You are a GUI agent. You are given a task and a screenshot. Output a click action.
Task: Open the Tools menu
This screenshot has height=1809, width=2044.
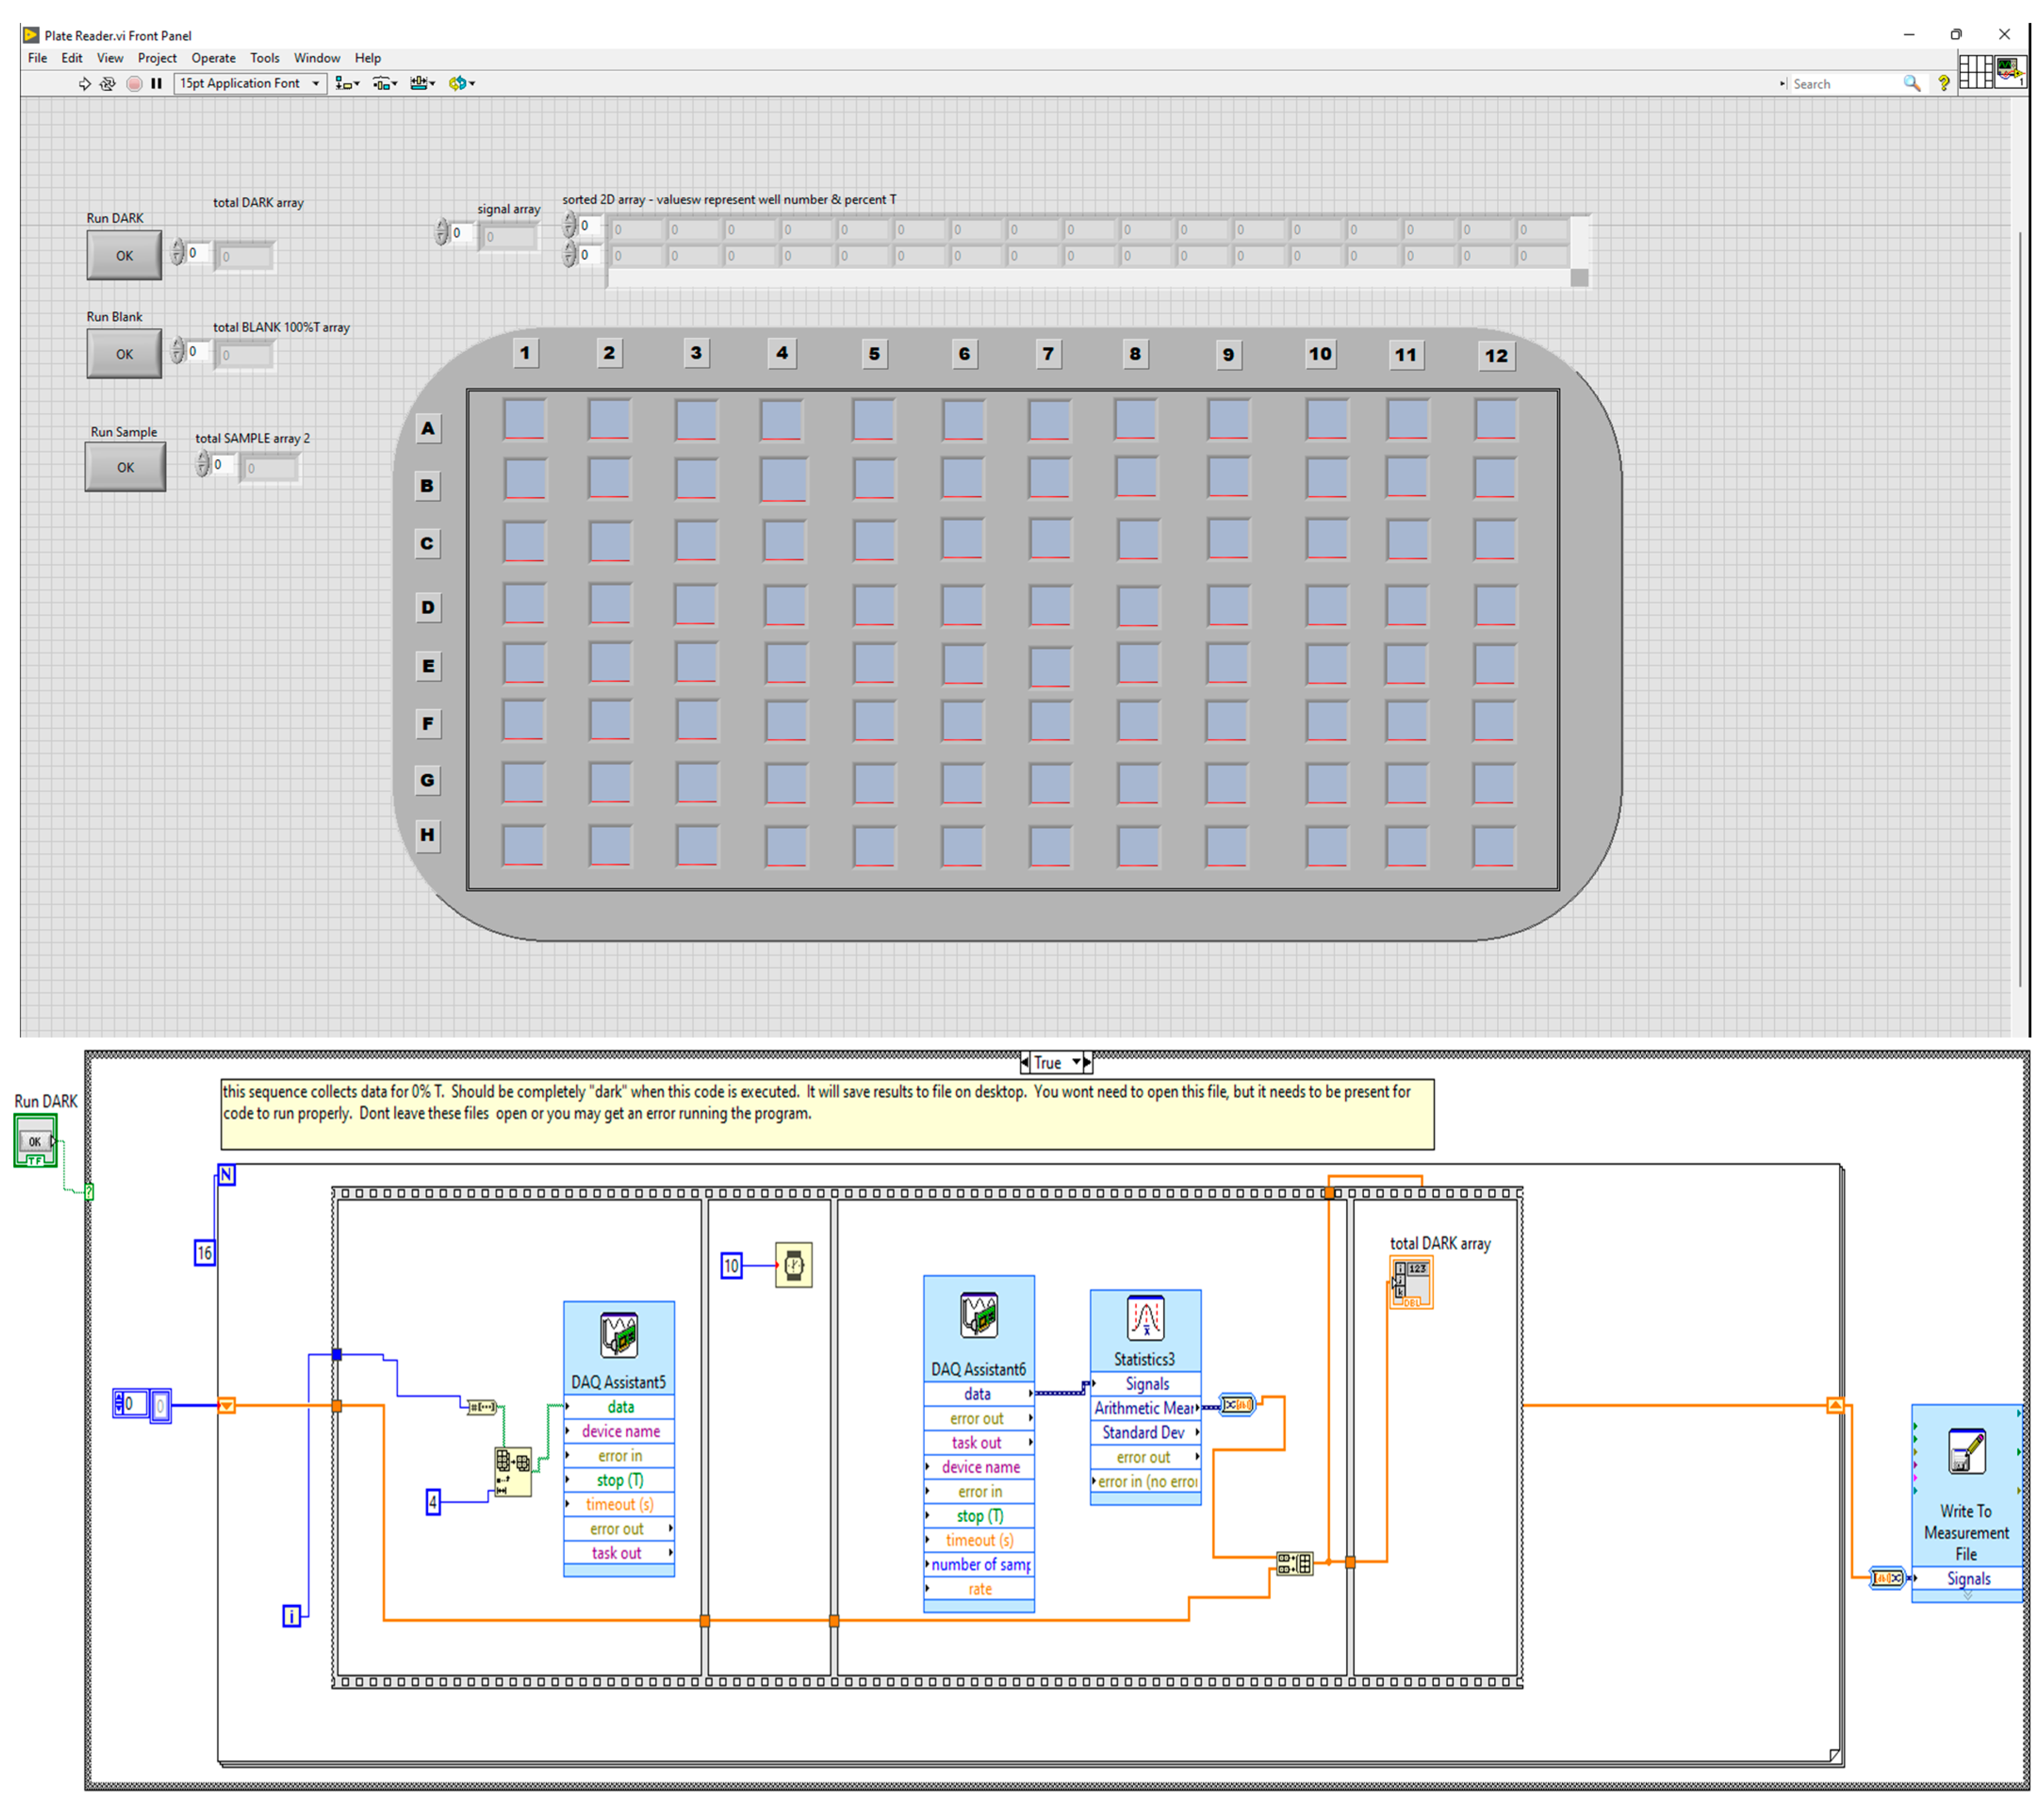click(264, 58)
